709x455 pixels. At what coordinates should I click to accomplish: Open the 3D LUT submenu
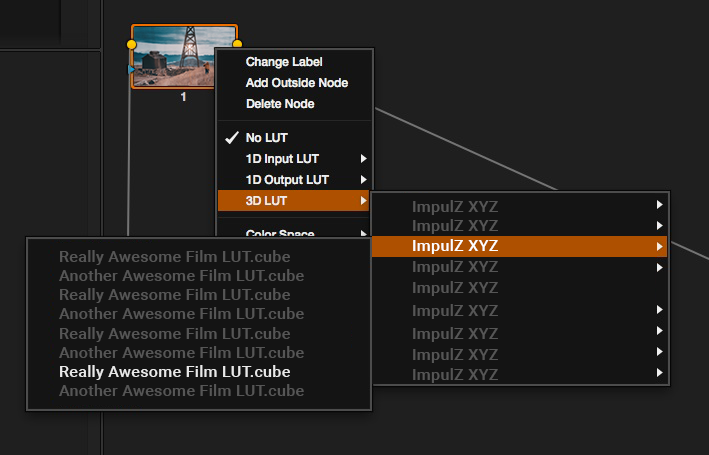267,201
